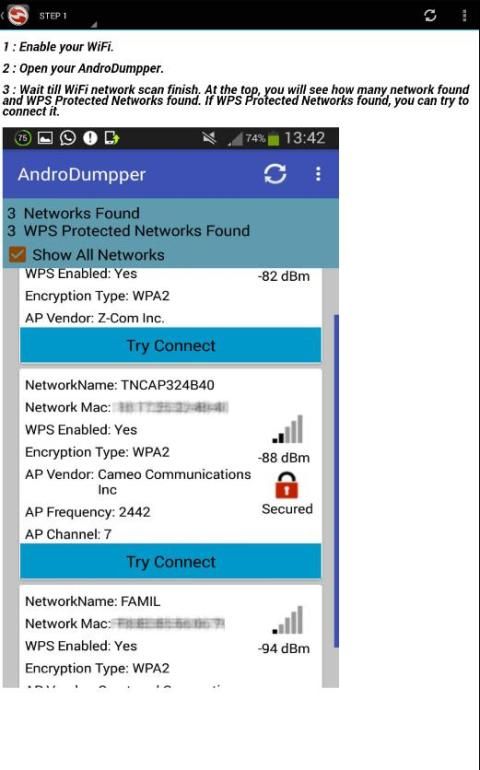The height and width of the screenshot is (770, 480).
Task: Tap the picture notification icon in status bar
Action: [x=45, y=138]
